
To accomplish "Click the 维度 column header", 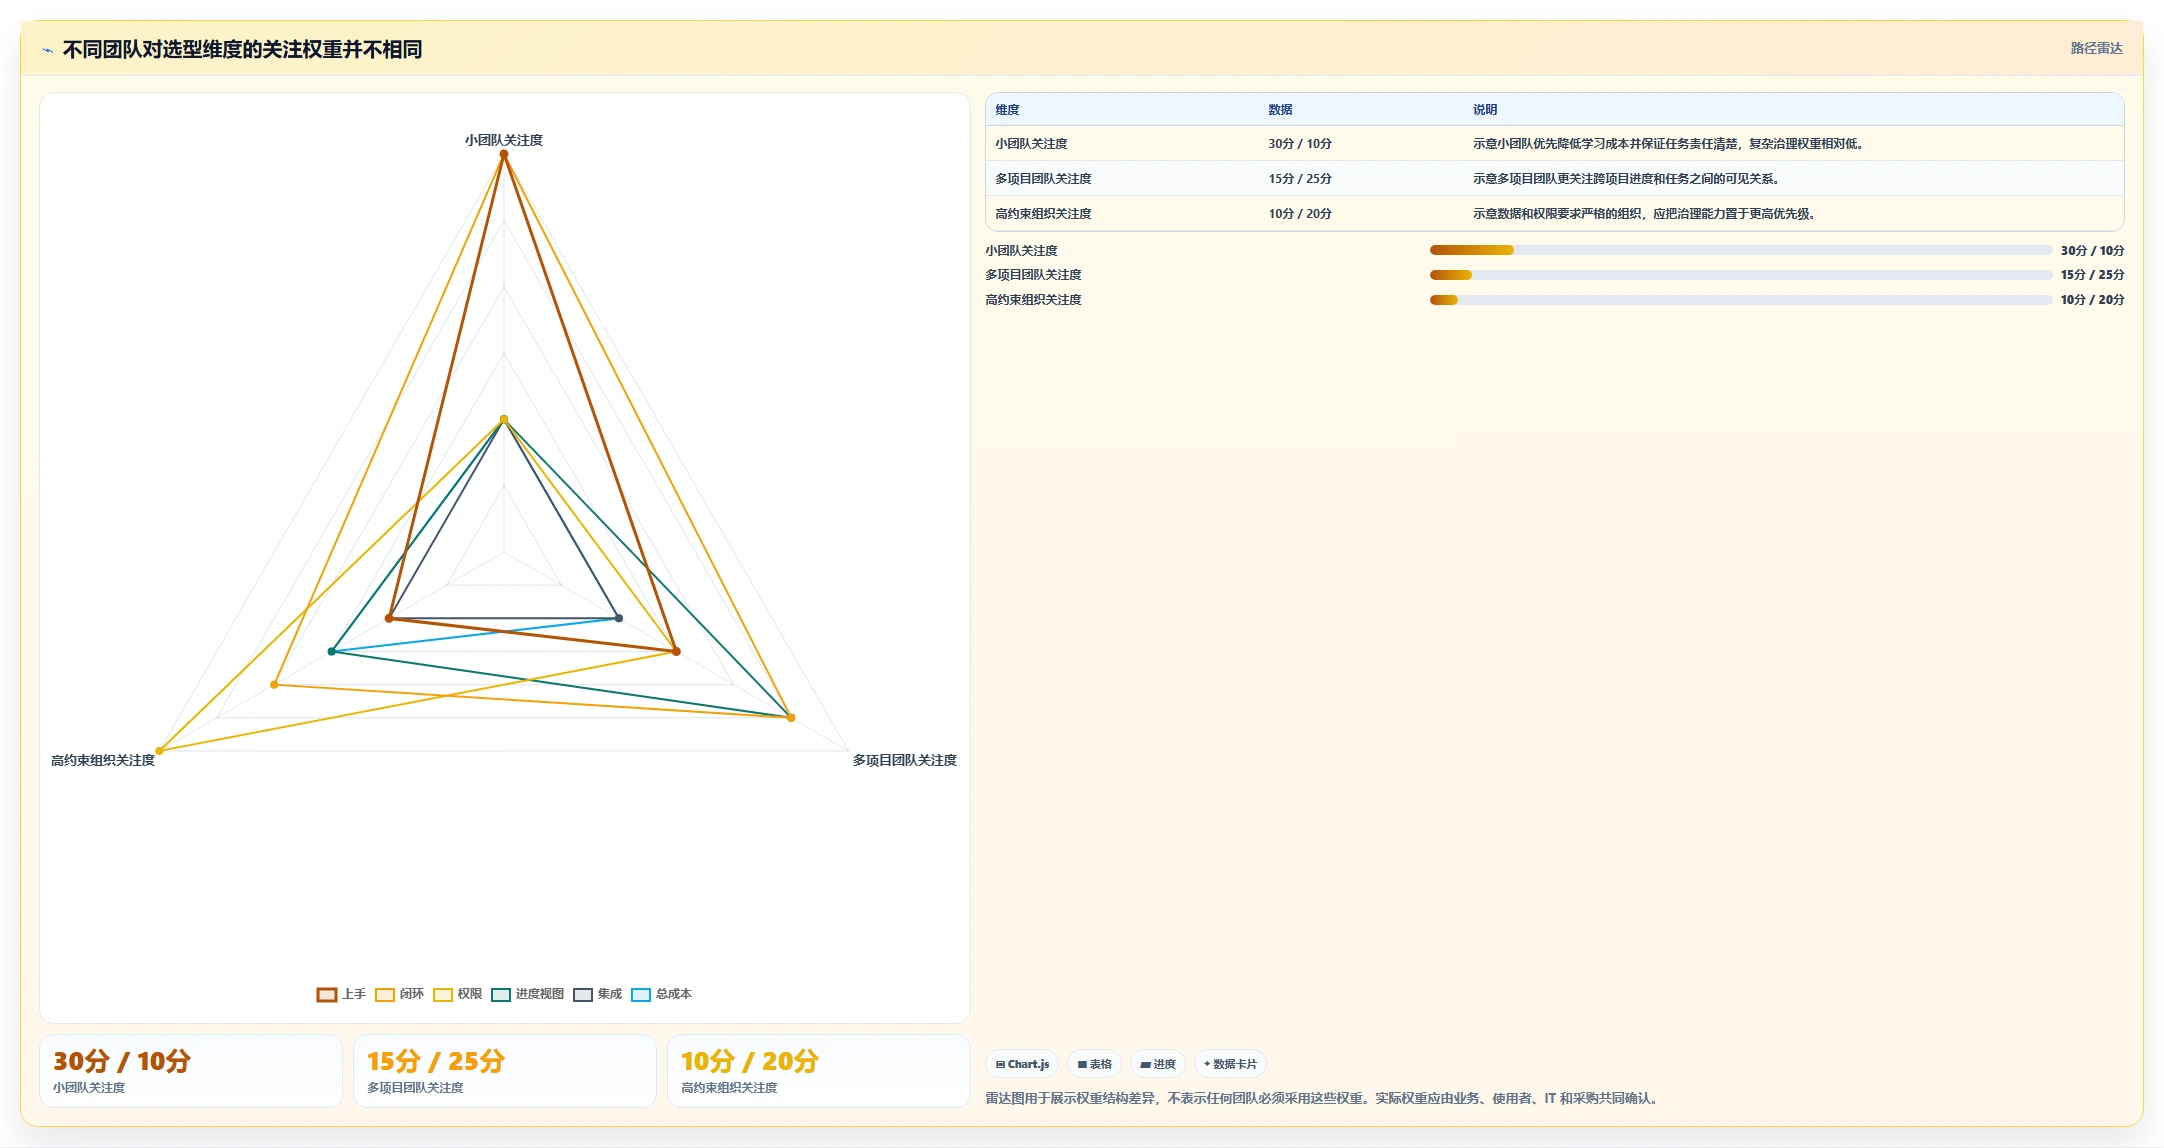I will 1007,110.
